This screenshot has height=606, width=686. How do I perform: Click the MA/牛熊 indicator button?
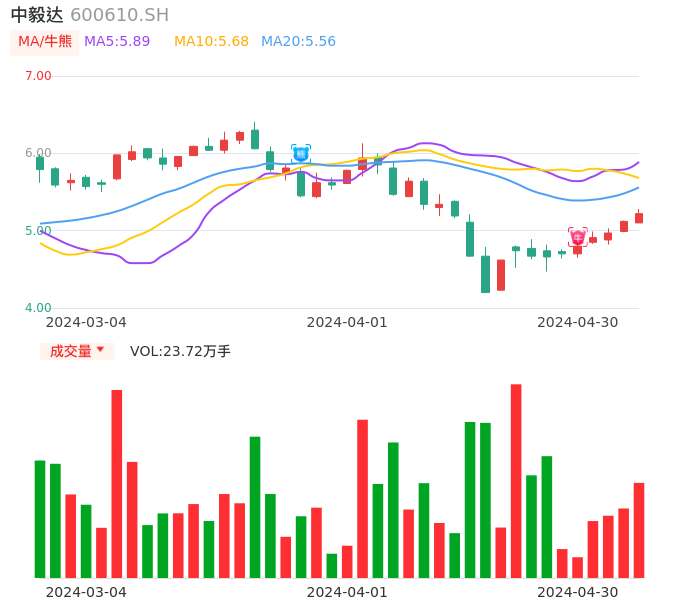pos(45,42)
